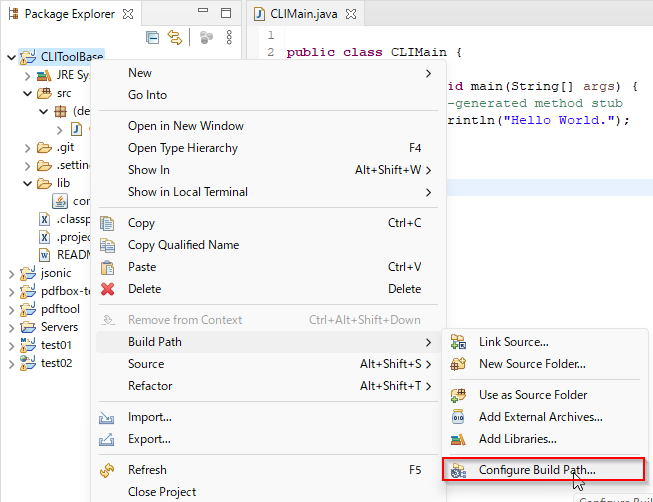Image resolution: width=653 pixels, height=502 pixels.
Task: Choose Export... from context menu
Action: 269,440
